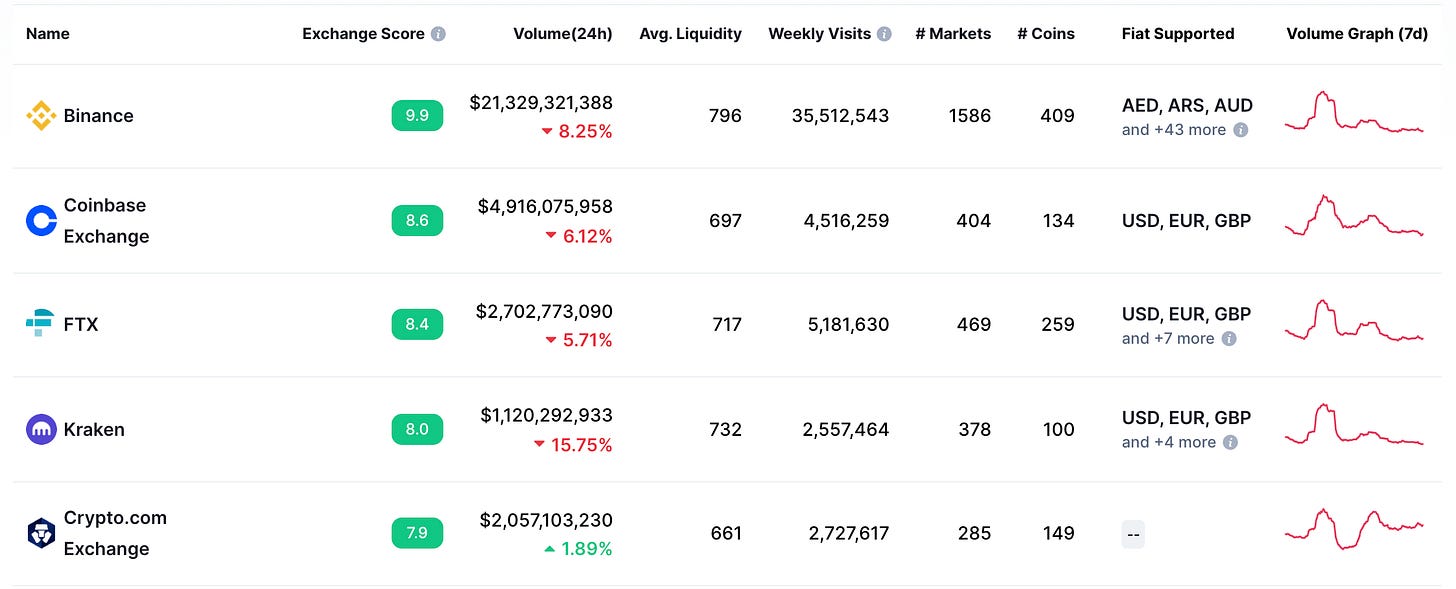Open the Kraken exchange link

tap(94, 430)
